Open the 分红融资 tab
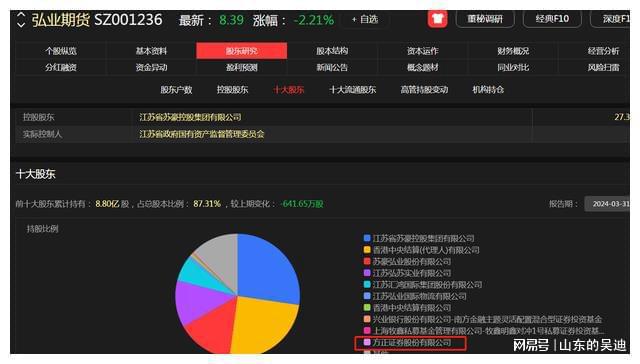This screenshot has width=640, height=364. (x=61, y=67)
